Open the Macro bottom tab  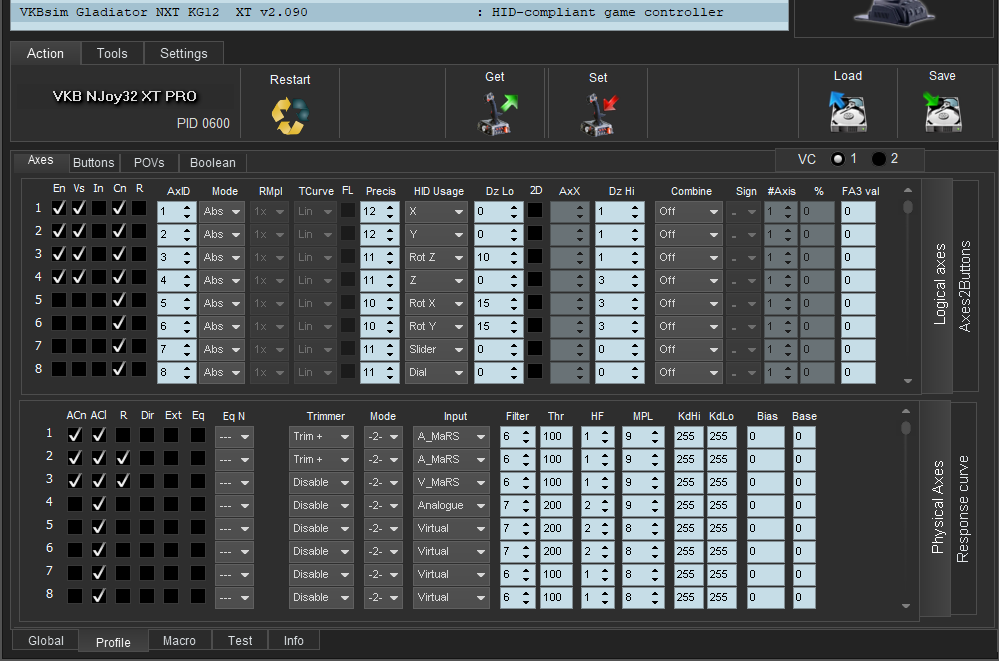click(179, 641)
